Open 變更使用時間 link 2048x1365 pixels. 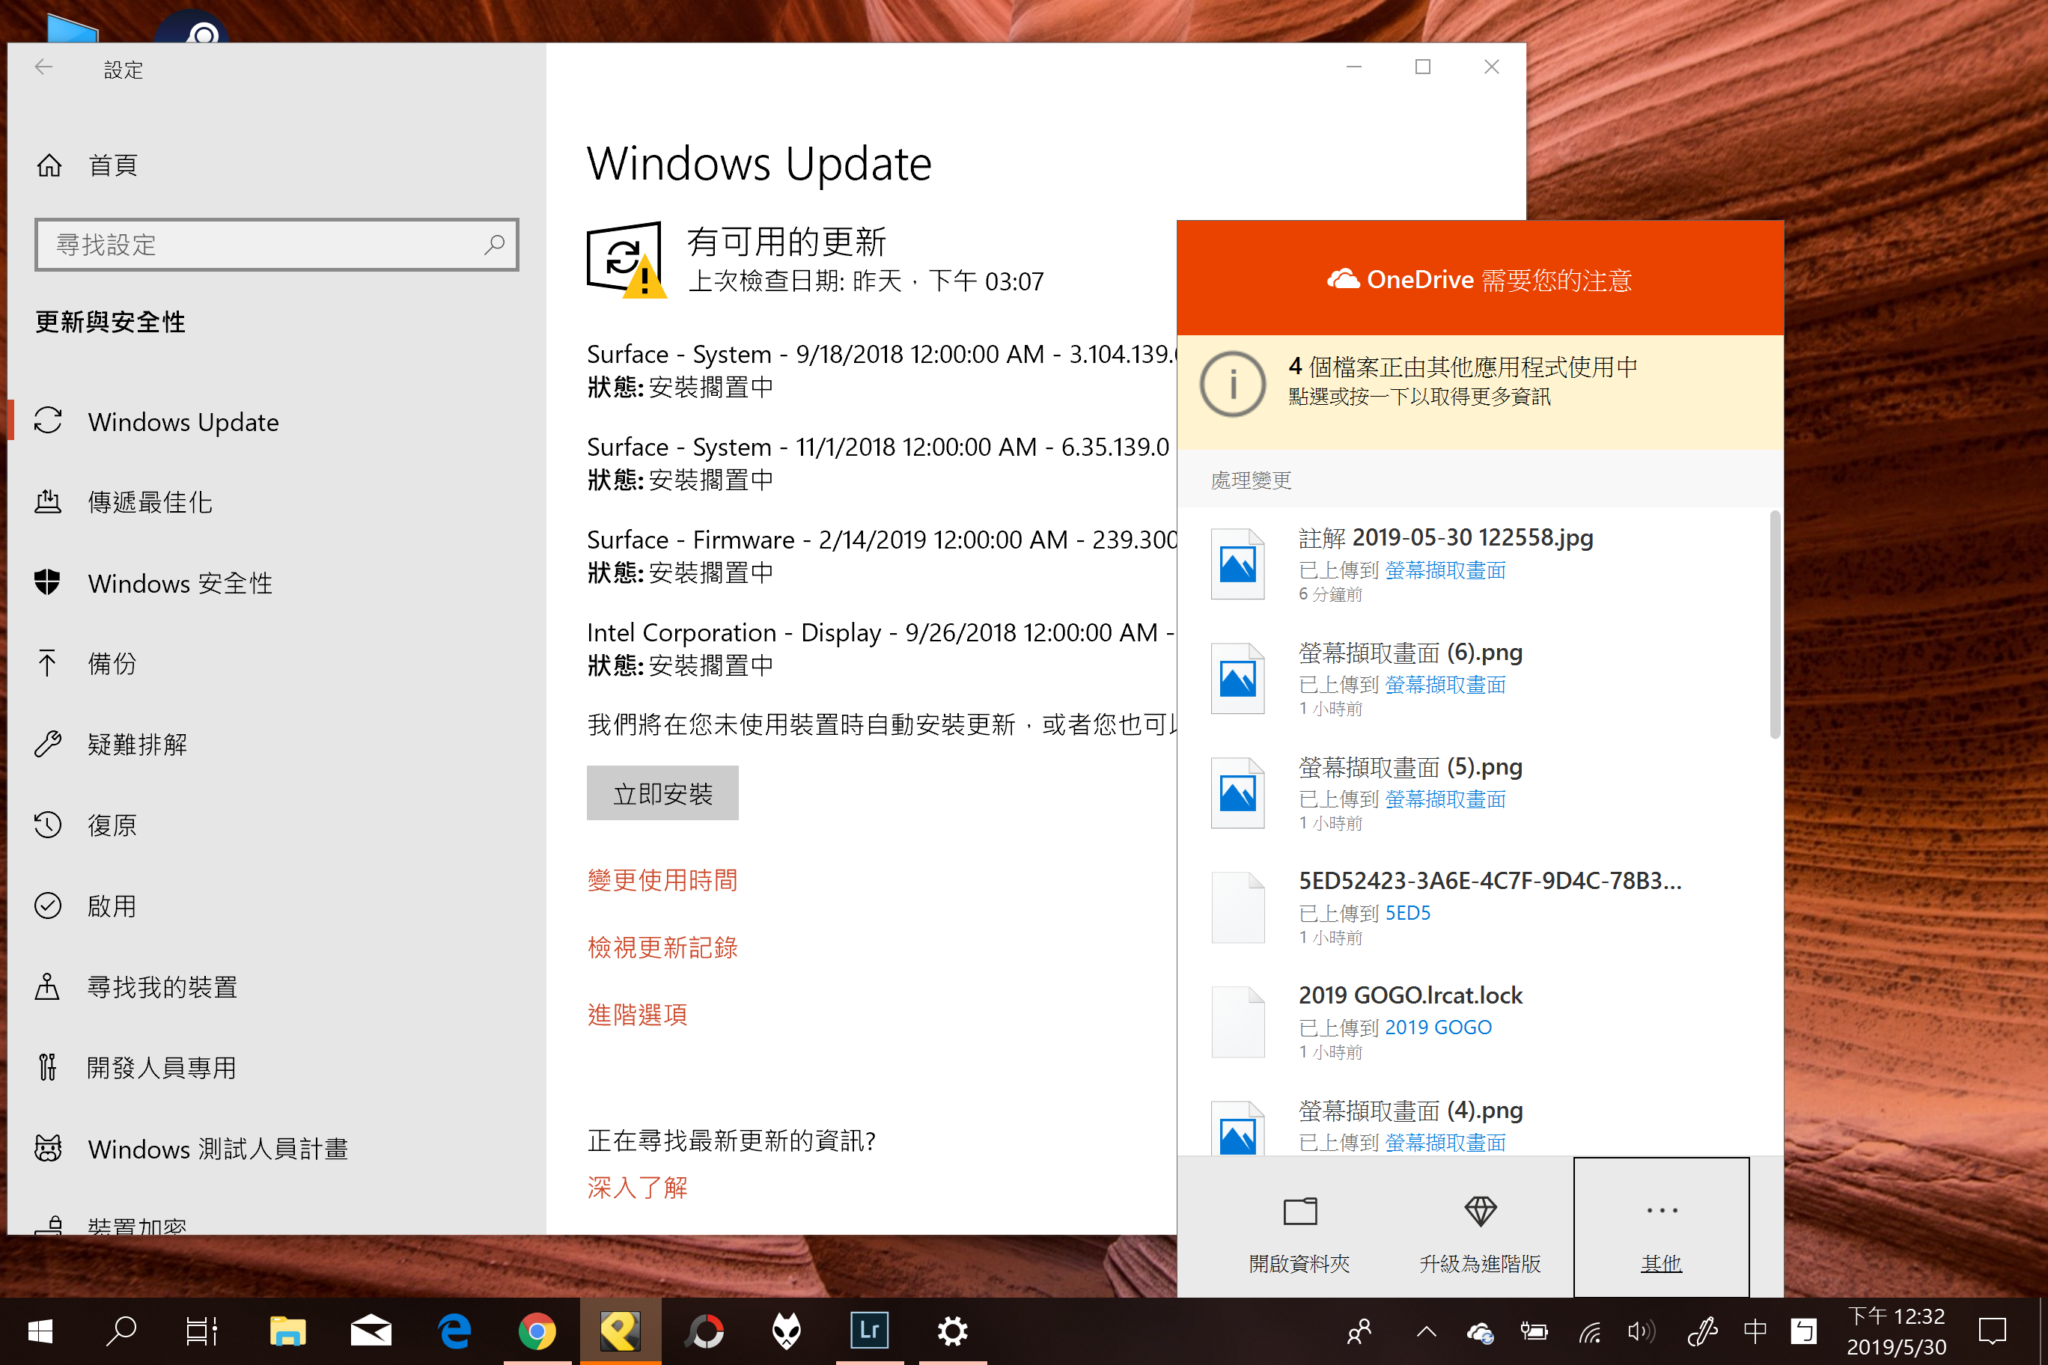(x=662, y=880)
